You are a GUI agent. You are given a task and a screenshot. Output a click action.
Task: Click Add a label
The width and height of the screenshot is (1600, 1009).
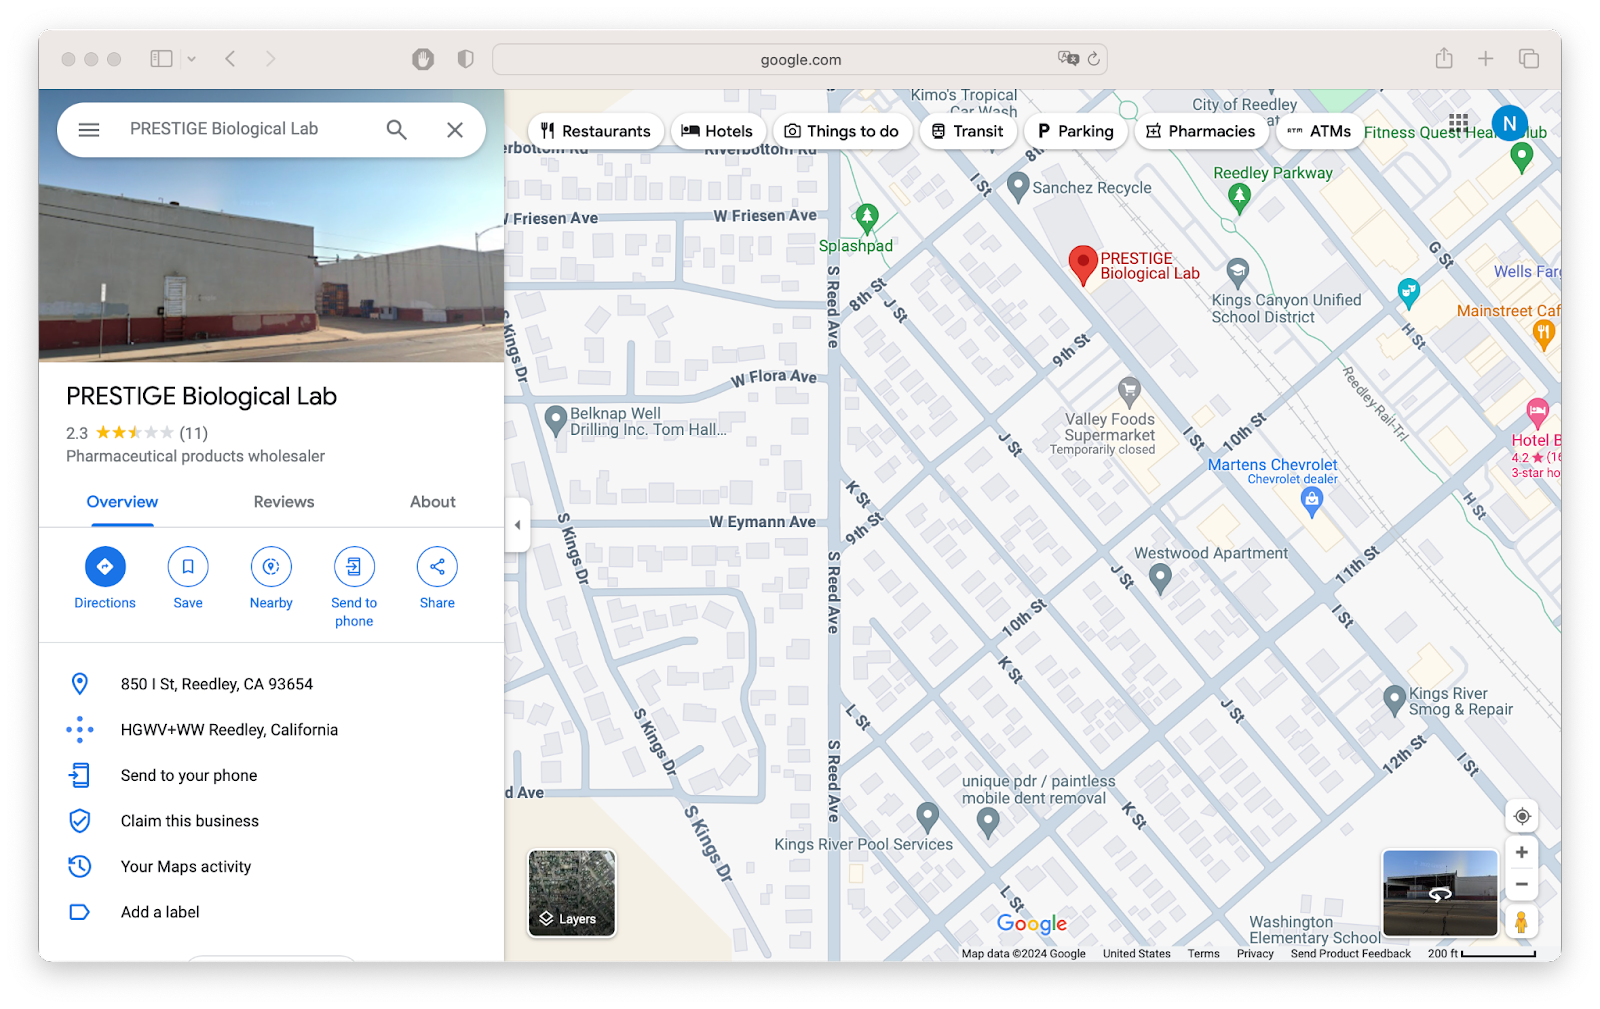[x=271, y=912]
